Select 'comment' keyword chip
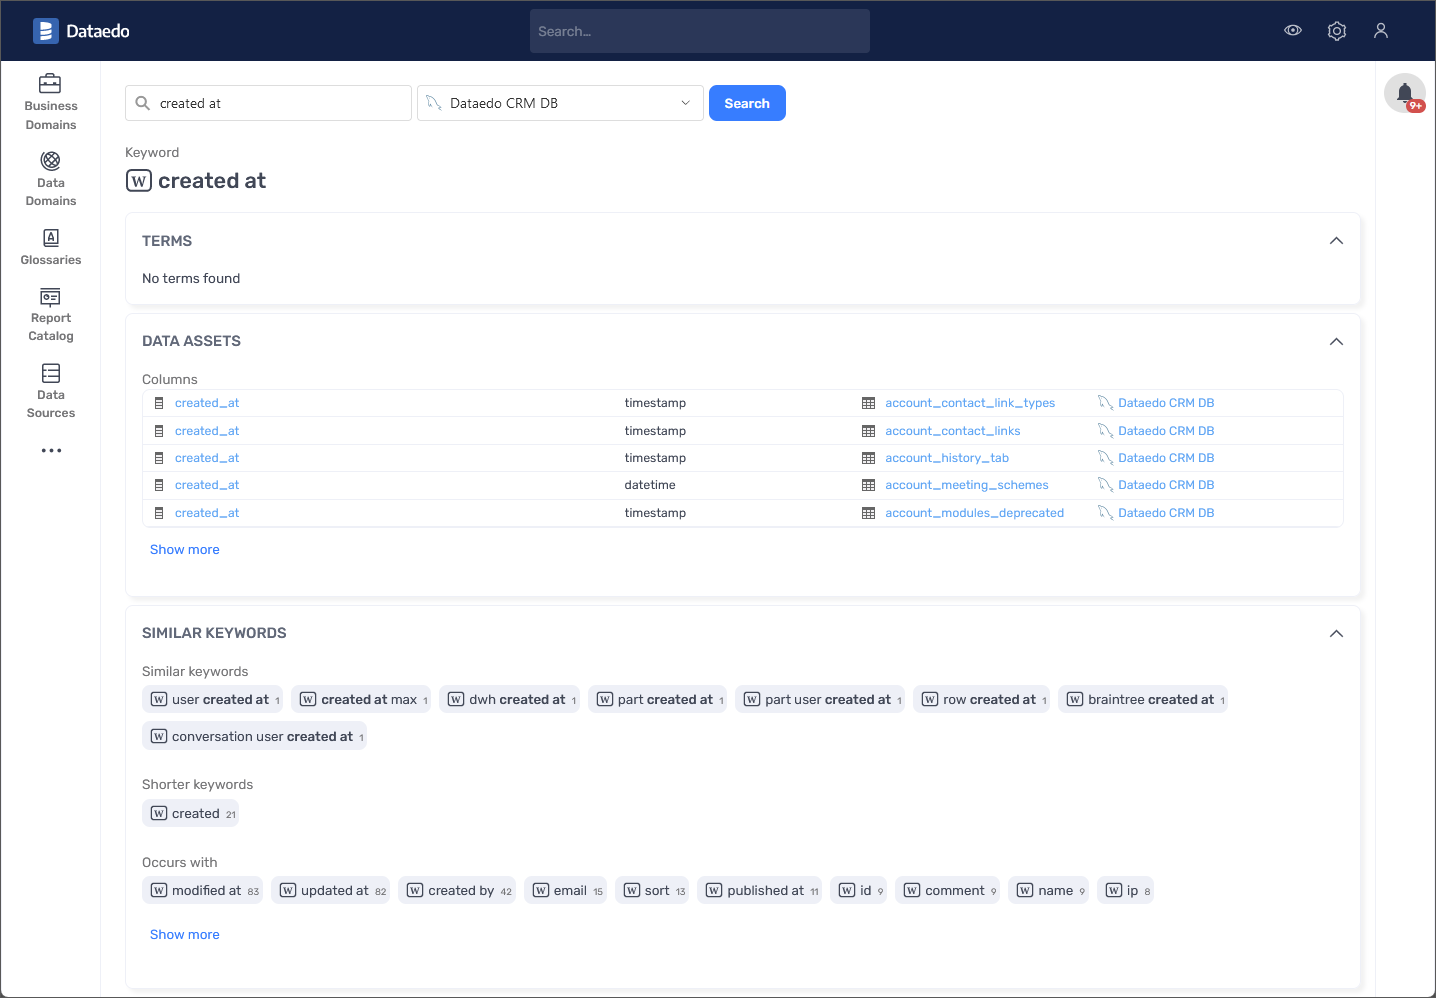 [x=948, y=891]
